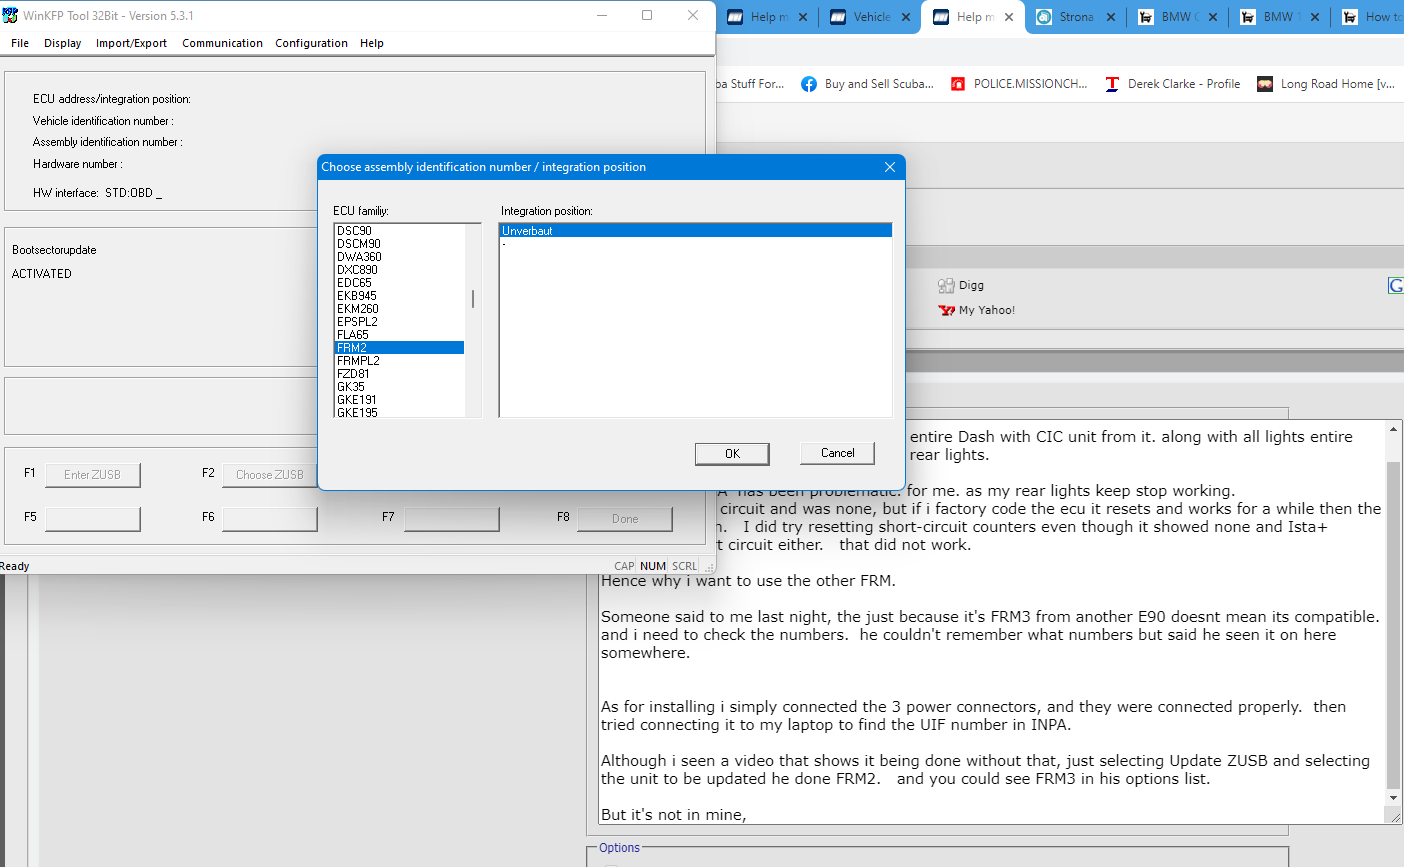Select EPSPL2 in ECU family list
This screenshot has height=867, width=1404.
pyautogui.click(x=399, y=322)
